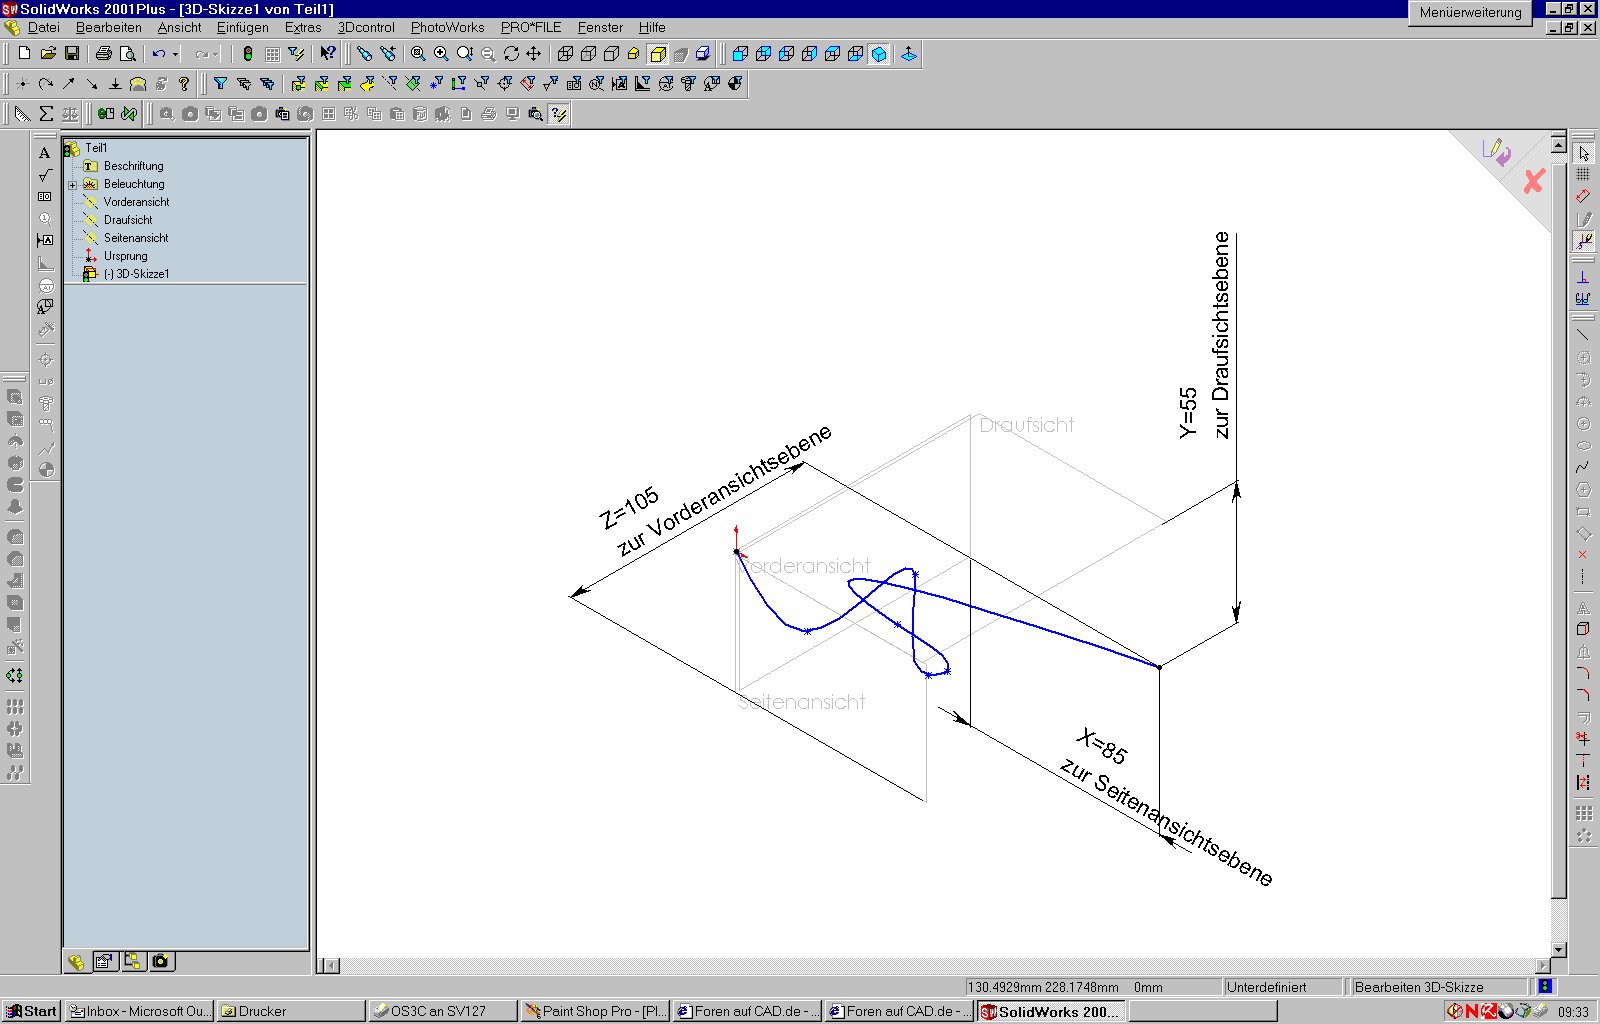
Task: Click the Rebuild traffic light icon
Action: [248, 54]
